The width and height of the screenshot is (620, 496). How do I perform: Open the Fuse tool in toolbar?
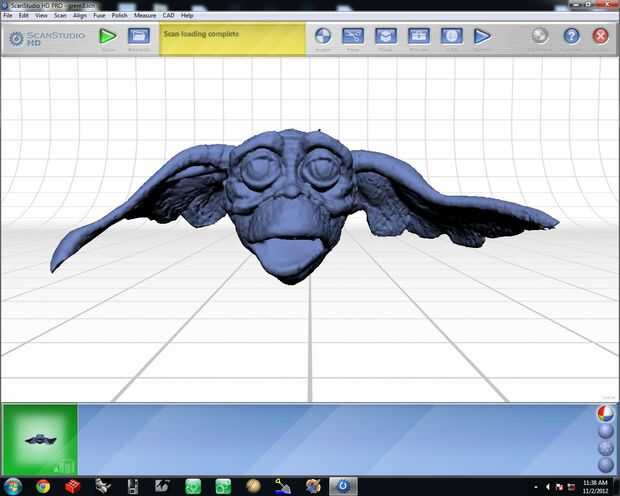click(386, 36)
